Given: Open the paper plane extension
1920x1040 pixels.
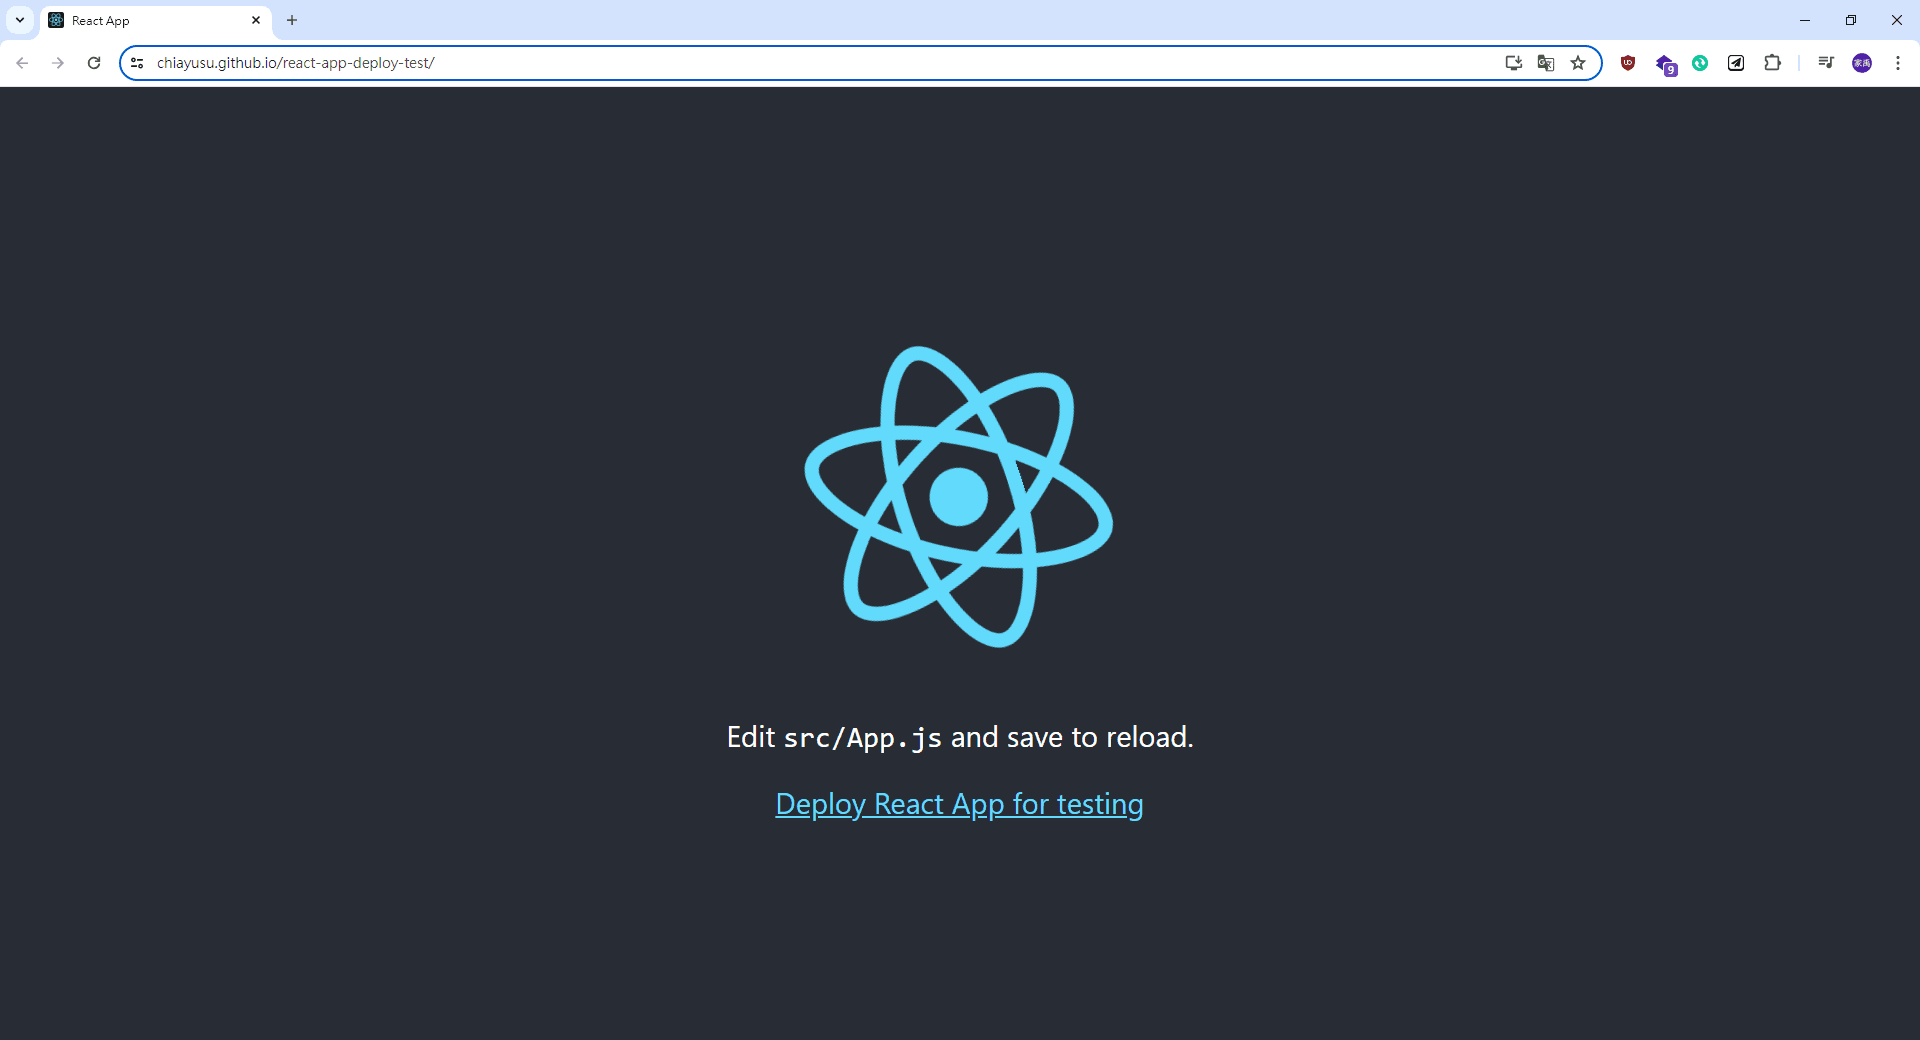Looking at the screenshot, I should click(1736, 63).
